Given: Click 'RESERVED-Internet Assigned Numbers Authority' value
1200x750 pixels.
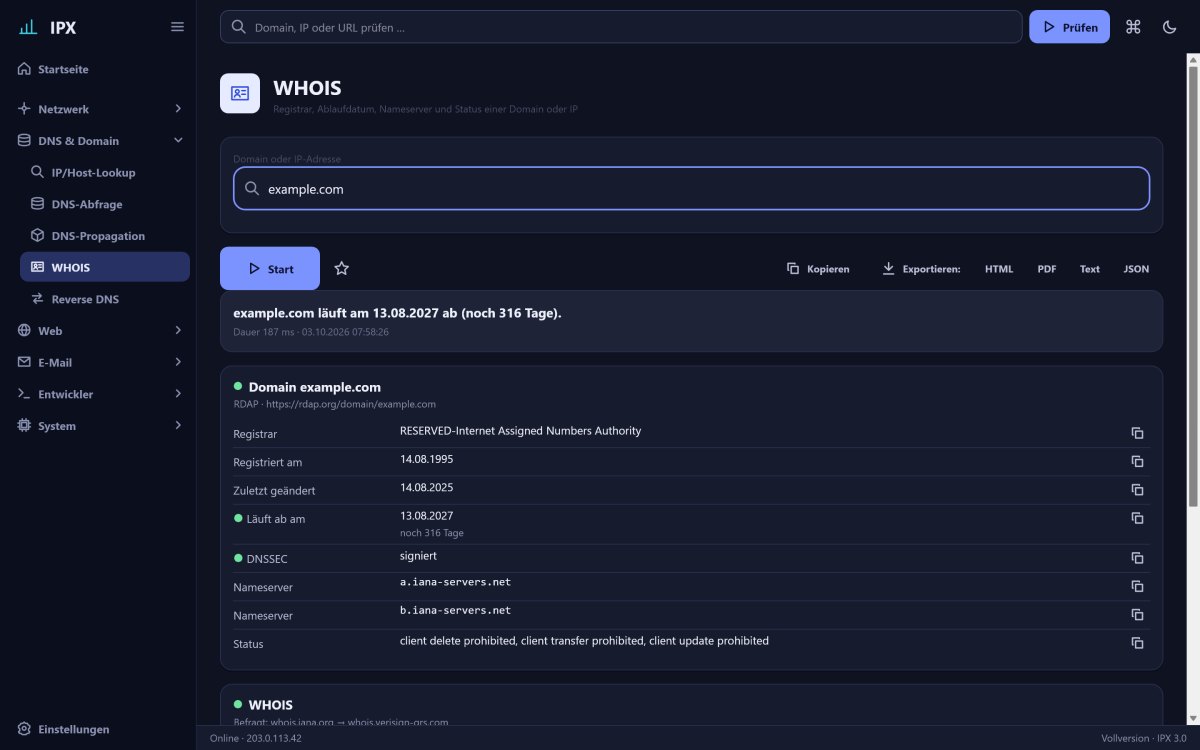Looking at the screenshot, I should tap(520, 431).
